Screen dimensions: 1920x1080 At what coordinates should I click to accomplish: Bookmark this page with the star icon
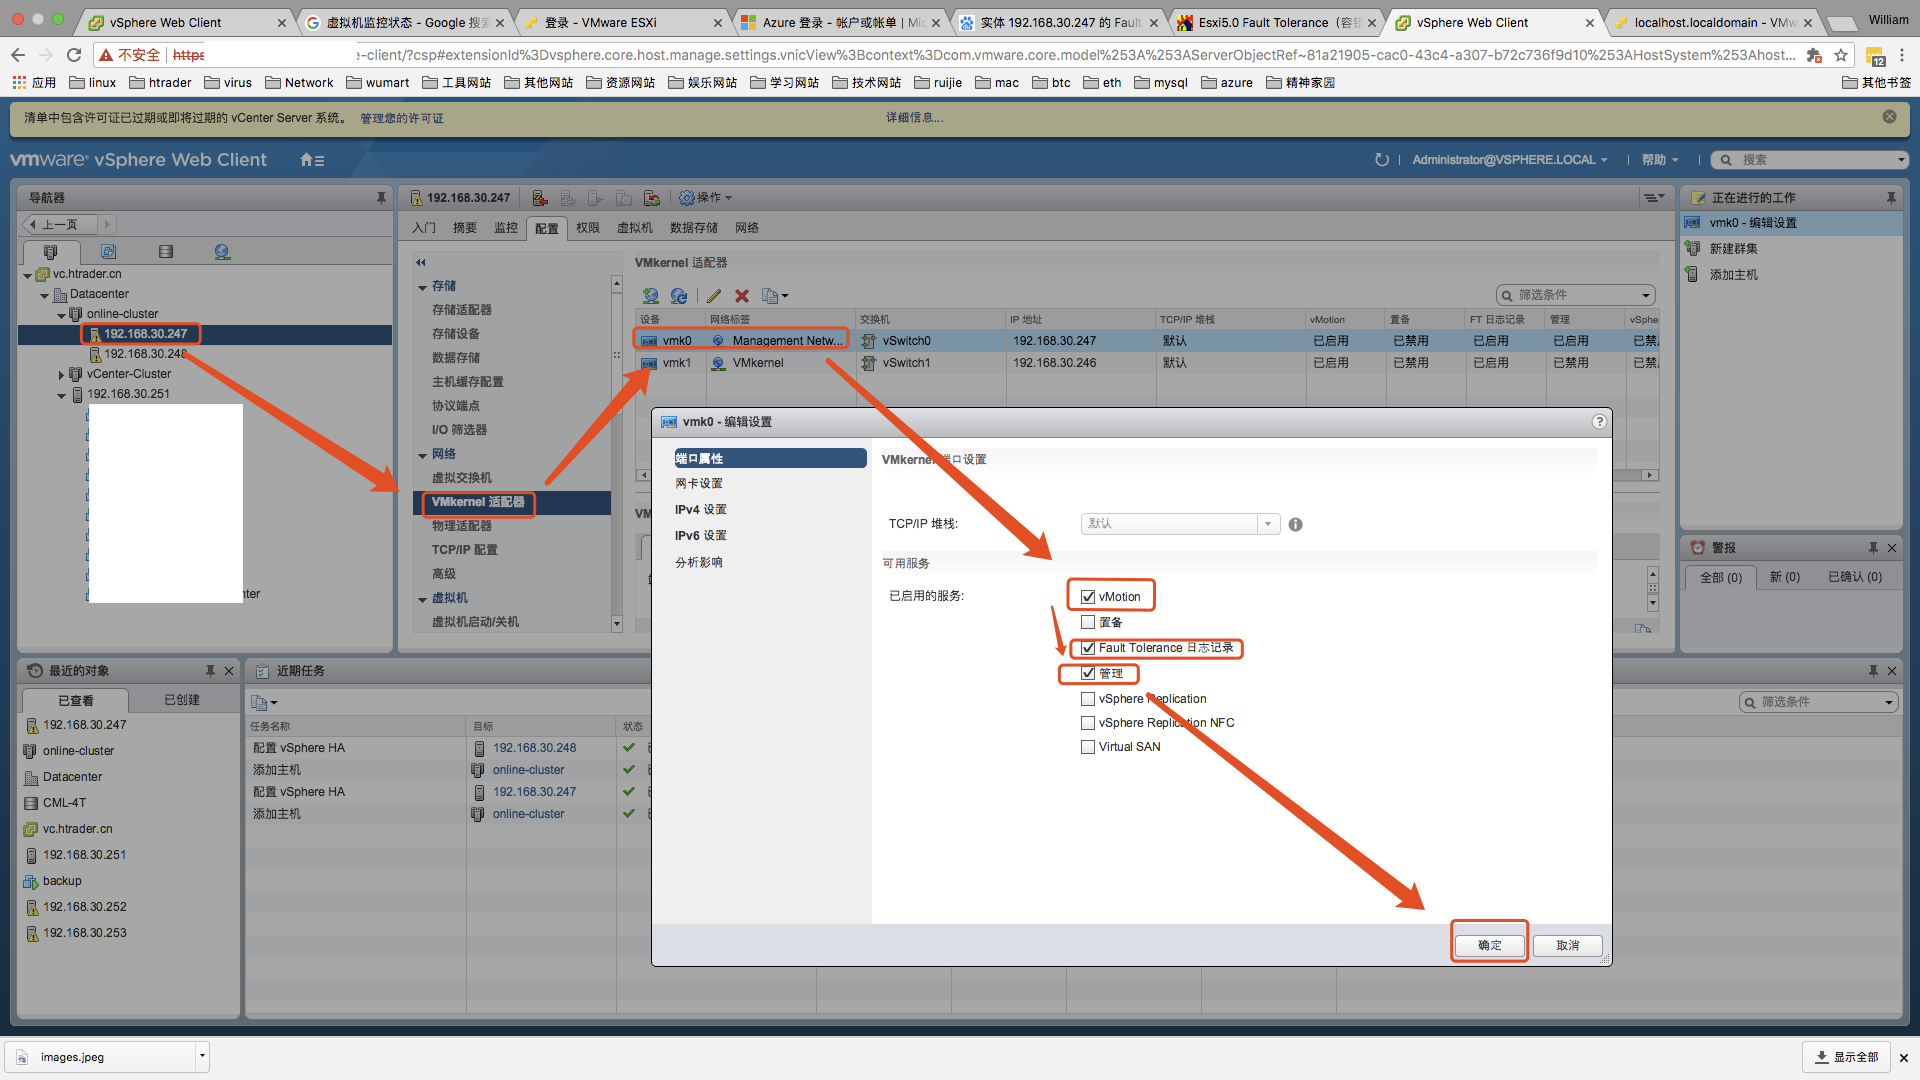click(1841, 55)
